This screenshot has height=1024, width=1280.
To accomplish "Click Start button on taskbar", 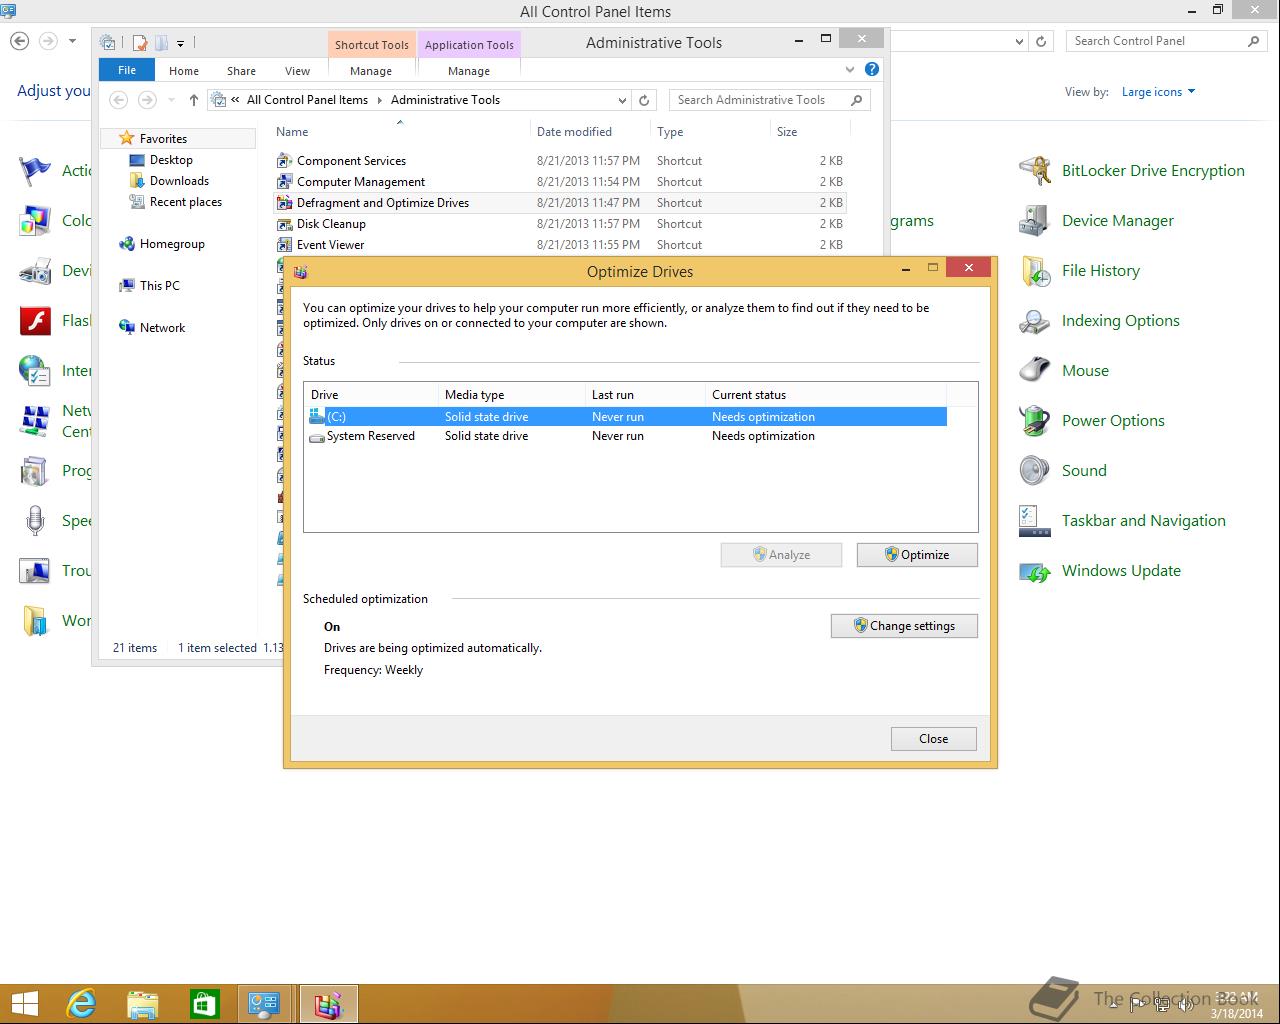I will pos(24,1004).
